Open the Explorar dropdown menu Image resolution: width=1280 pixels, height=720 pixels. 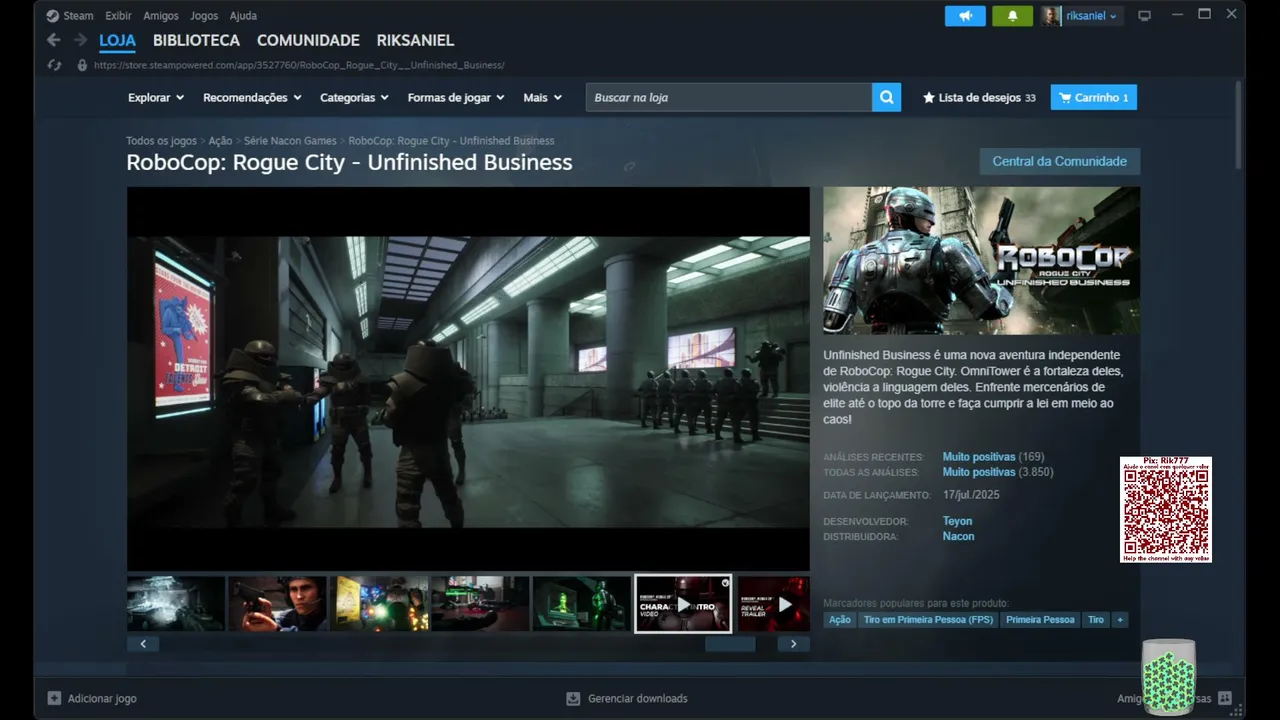click(156, 97)
